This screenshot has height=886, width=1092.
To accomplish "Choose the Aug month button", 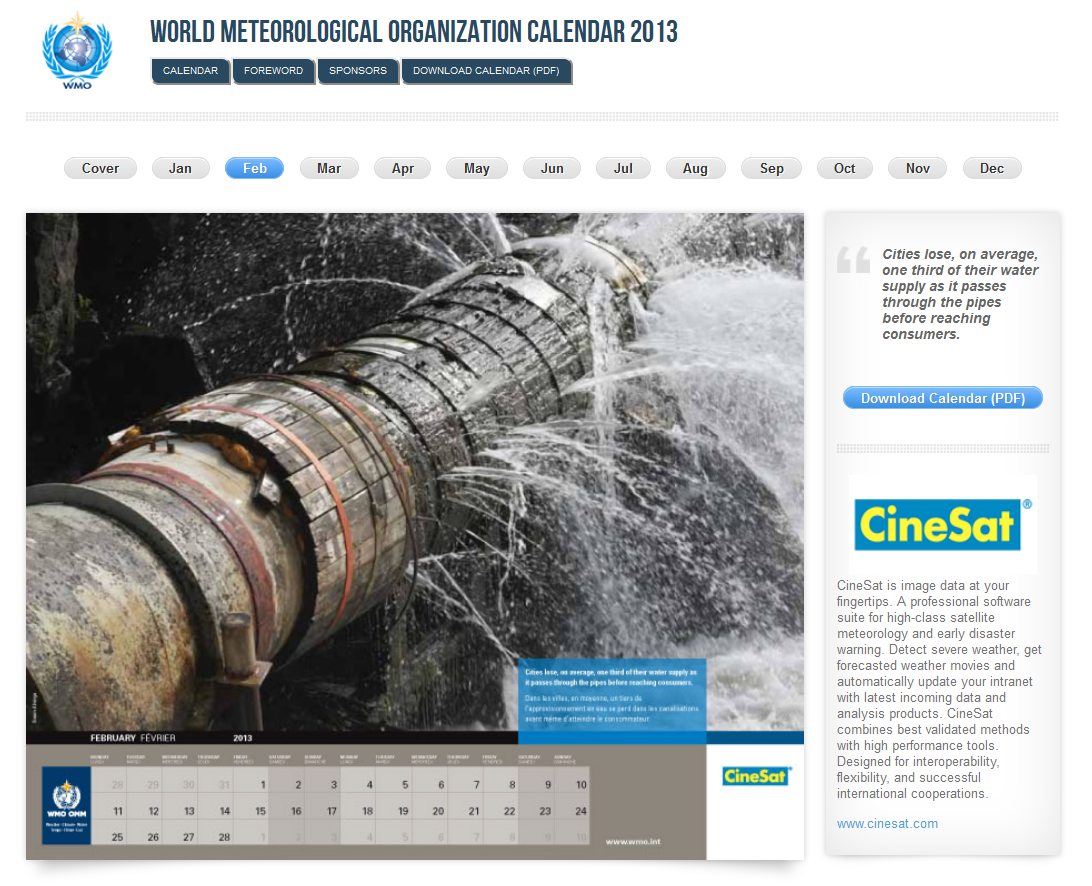I will (695, 168).
